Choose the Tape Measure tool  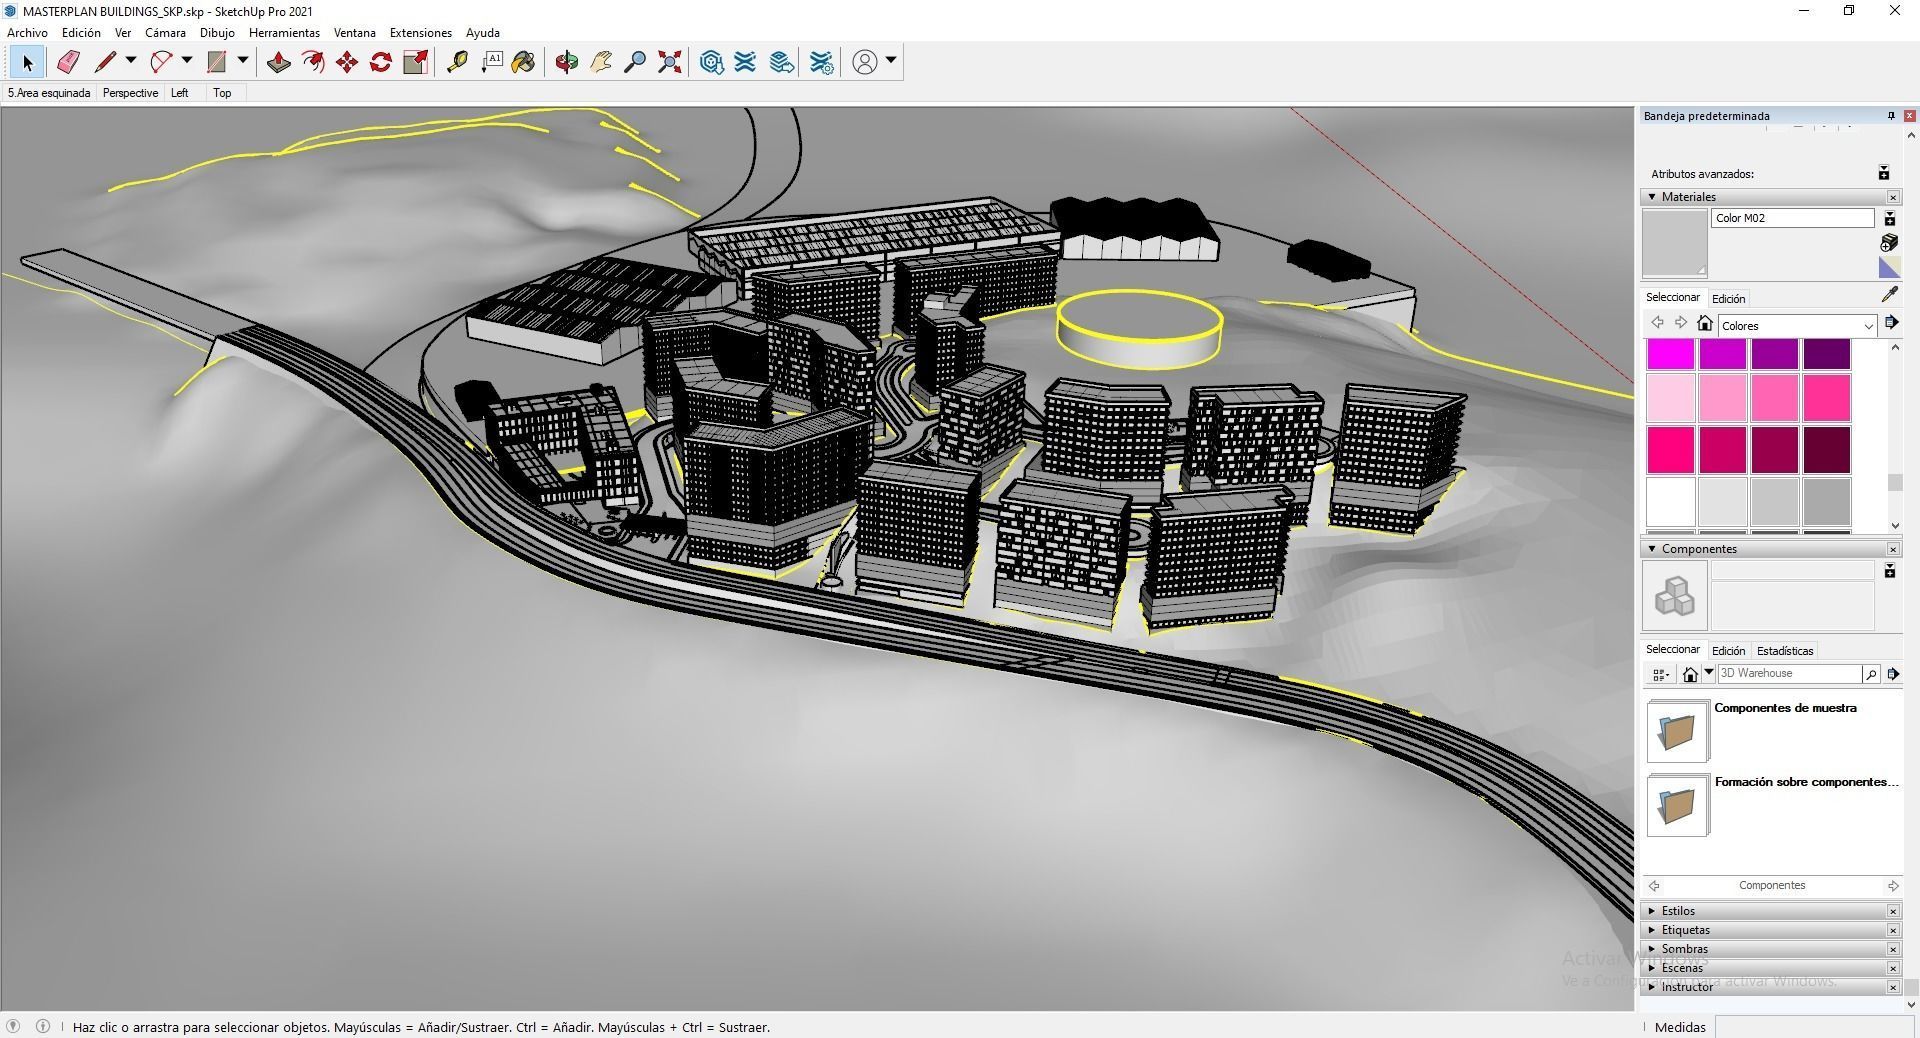click(457, 62)
